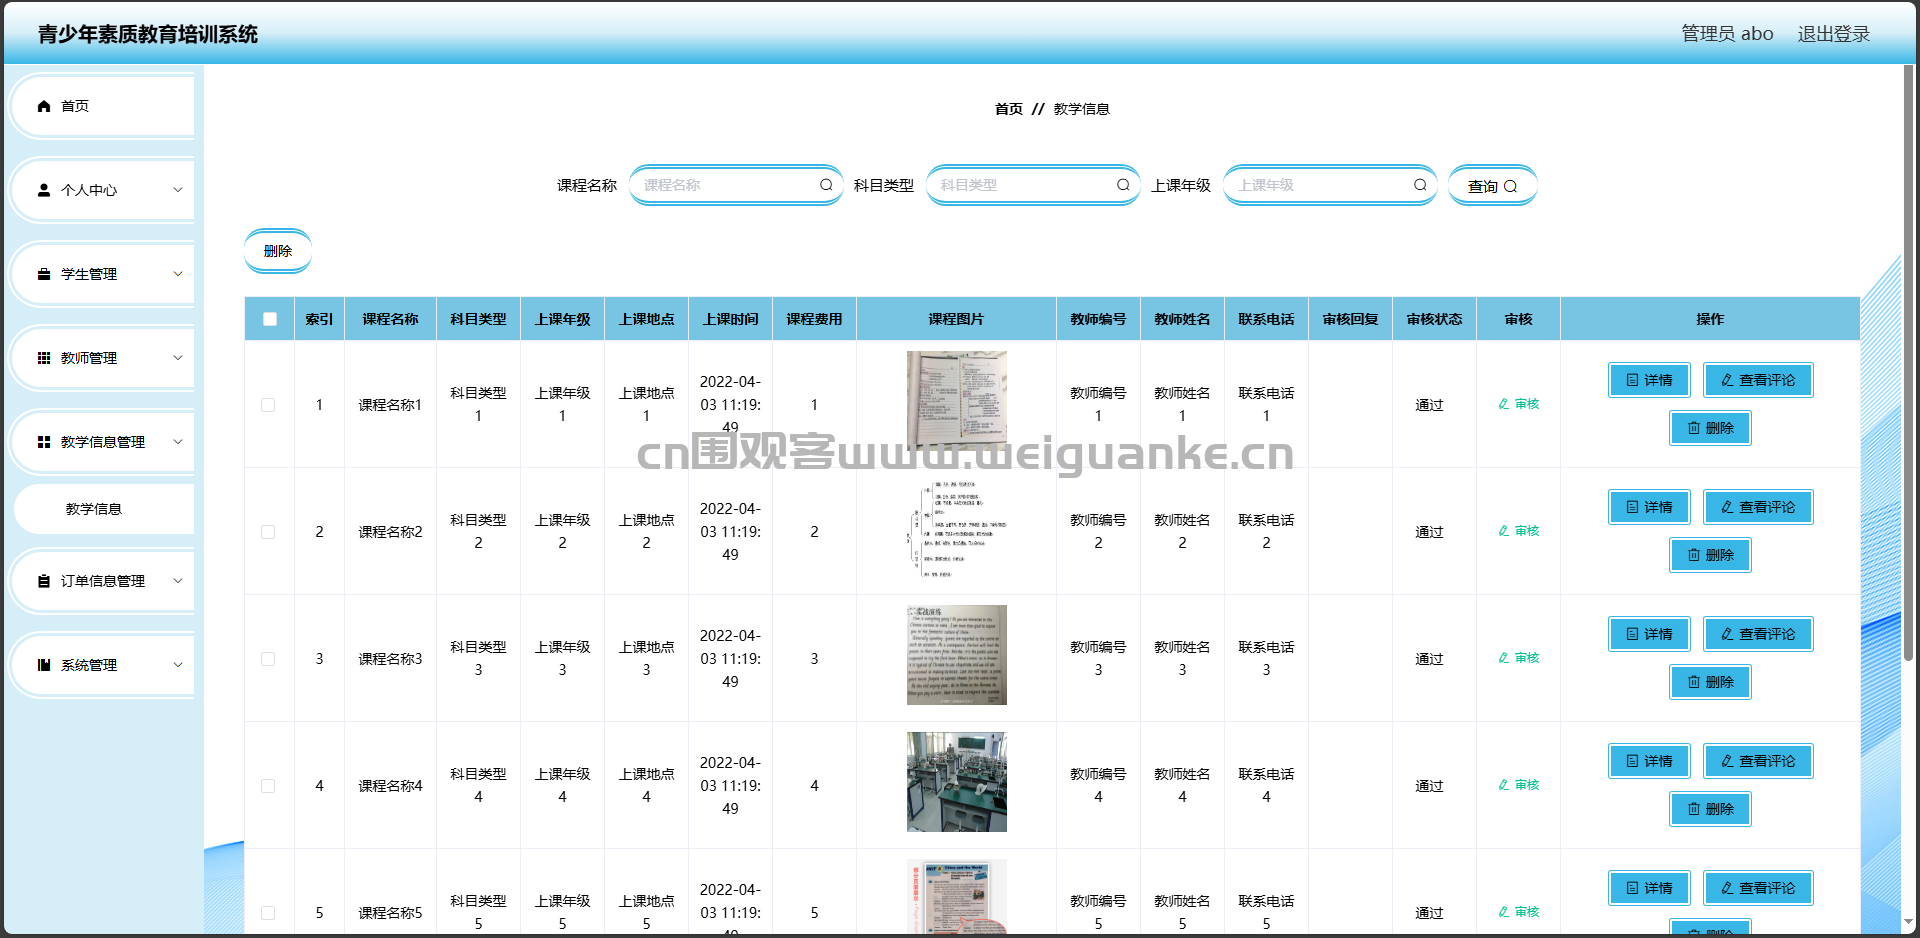Check the checkbox for row 课程名称2
Image resolution: width=1920 pixels, height=938 pixels.
(x=268, y=532)
